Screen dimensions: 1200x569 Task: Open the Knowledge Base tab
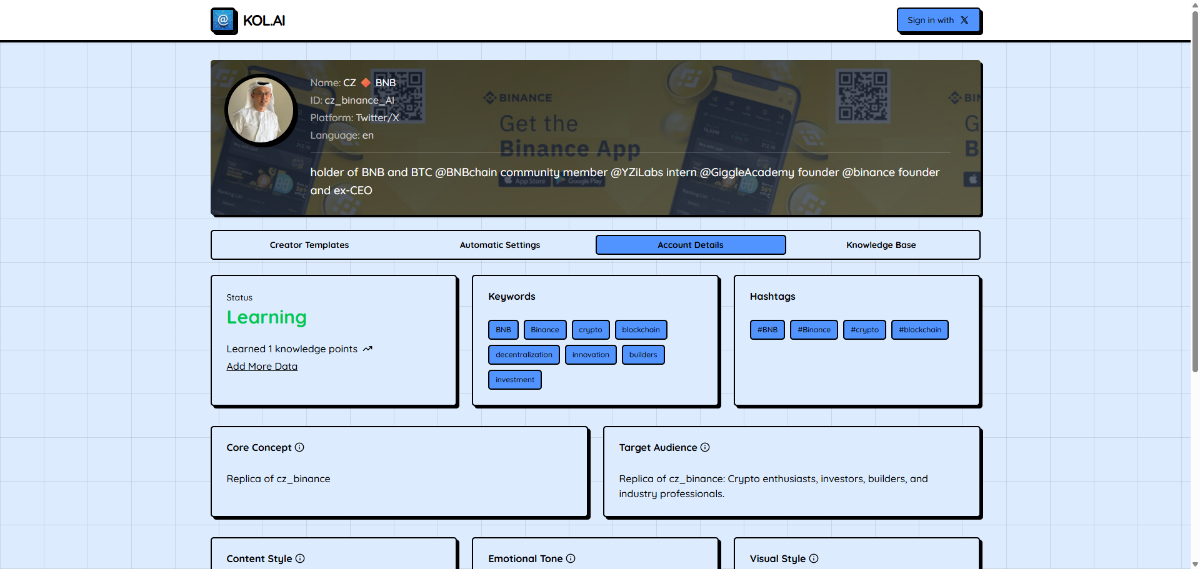pos(881,245)
